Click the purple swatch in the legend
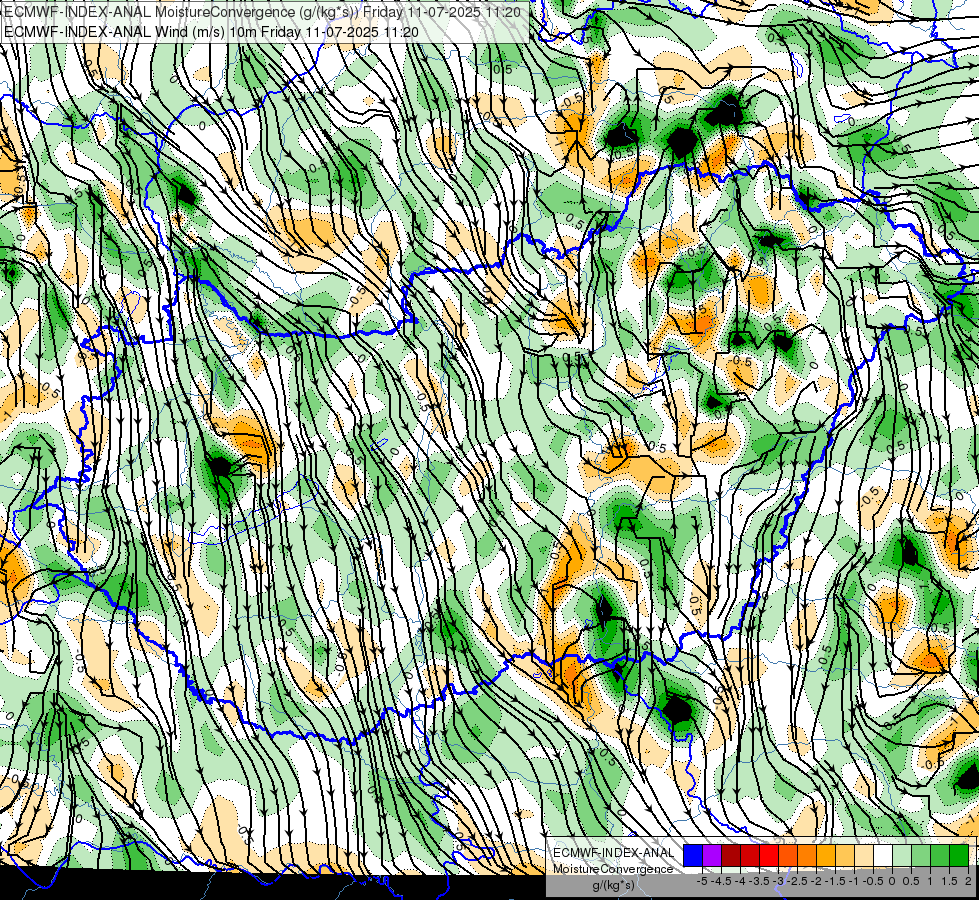The height and width of the screenshot is (900, 979). coord(712,855)
